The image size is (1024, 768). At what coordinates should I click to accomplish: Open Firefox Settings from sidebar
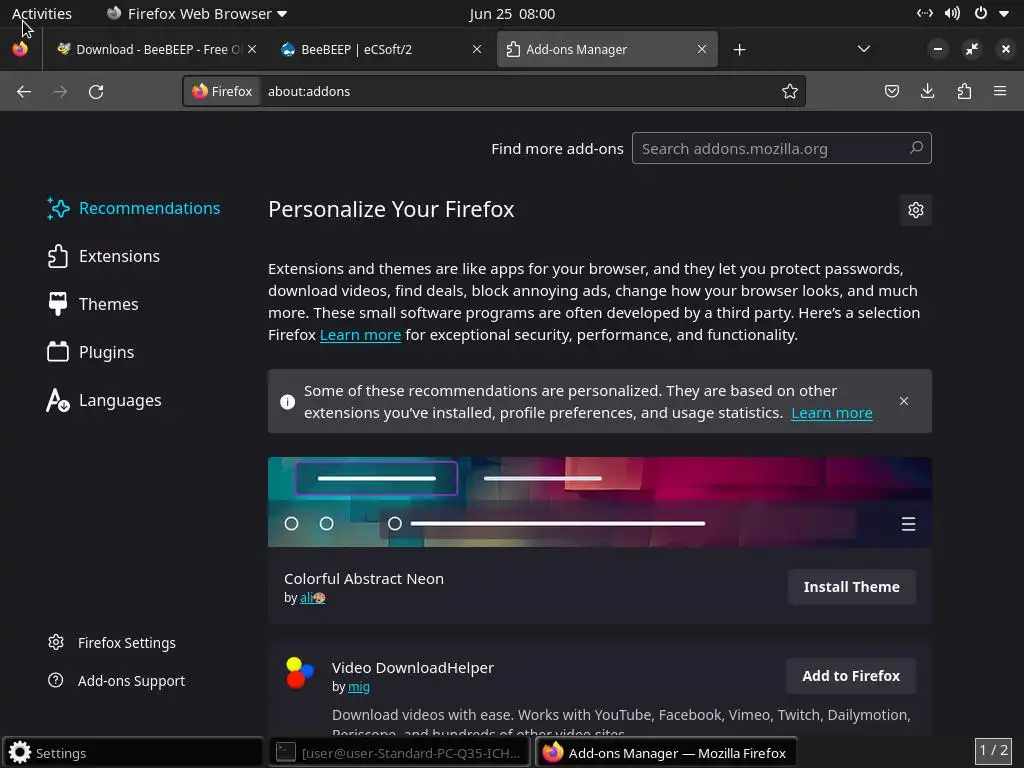coord(112,643)
